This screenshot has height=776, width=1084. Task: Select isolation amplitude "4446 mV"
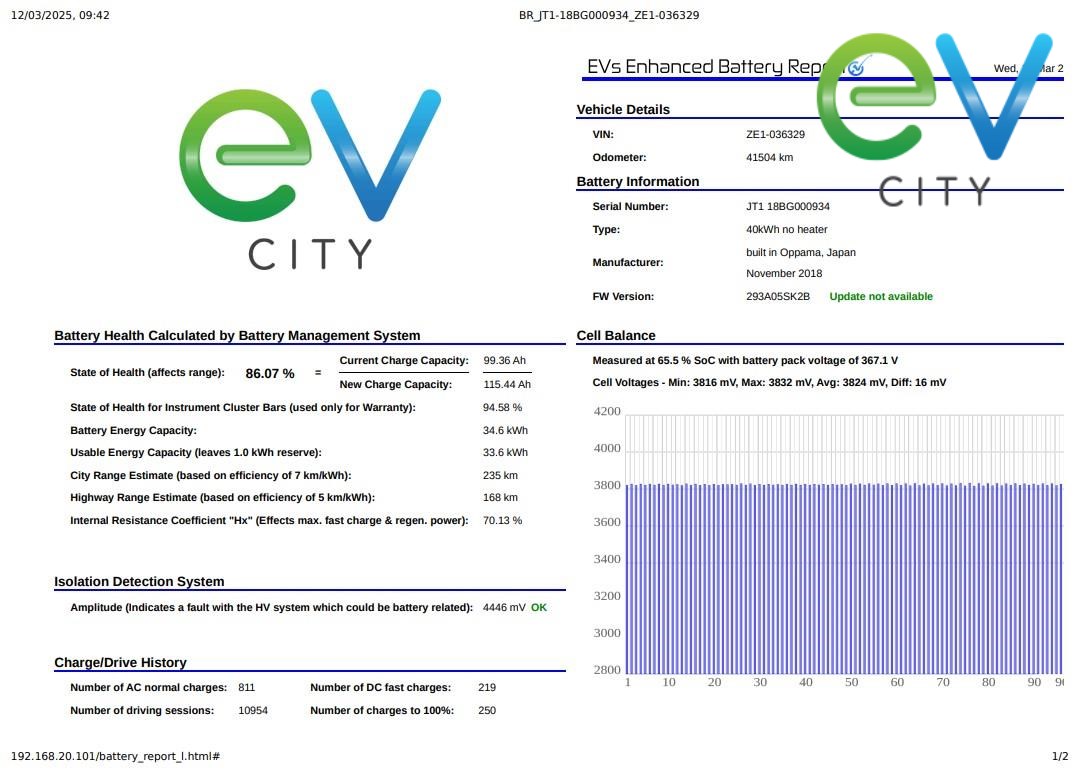(504, 607)
